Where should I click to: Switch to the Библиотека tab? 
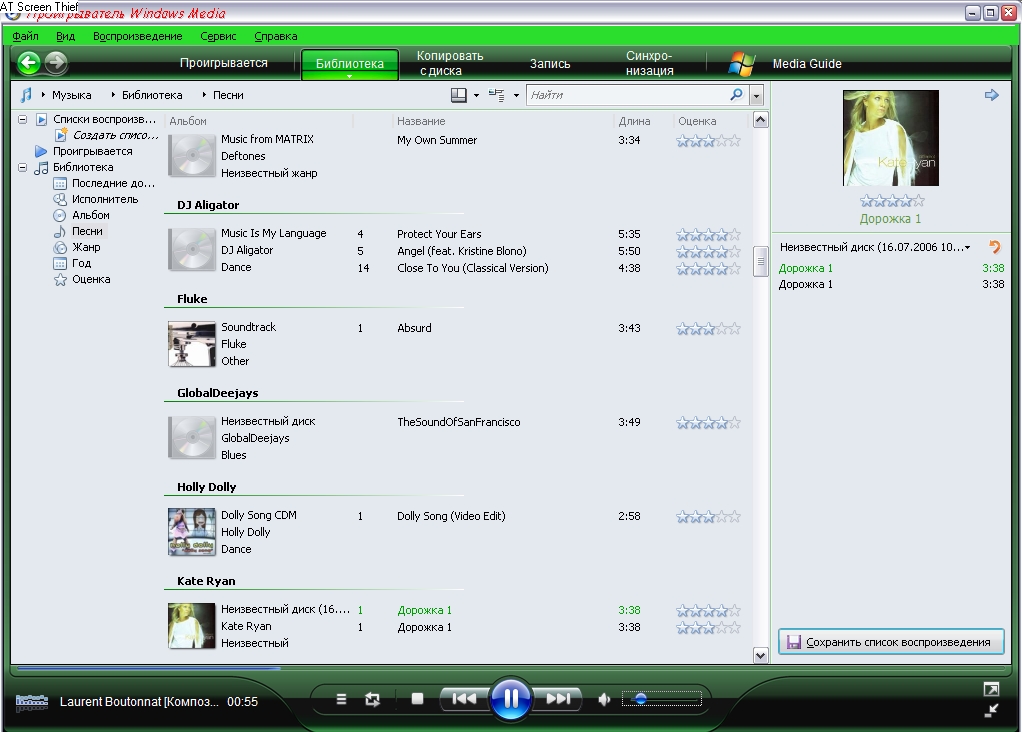[349, 64]
